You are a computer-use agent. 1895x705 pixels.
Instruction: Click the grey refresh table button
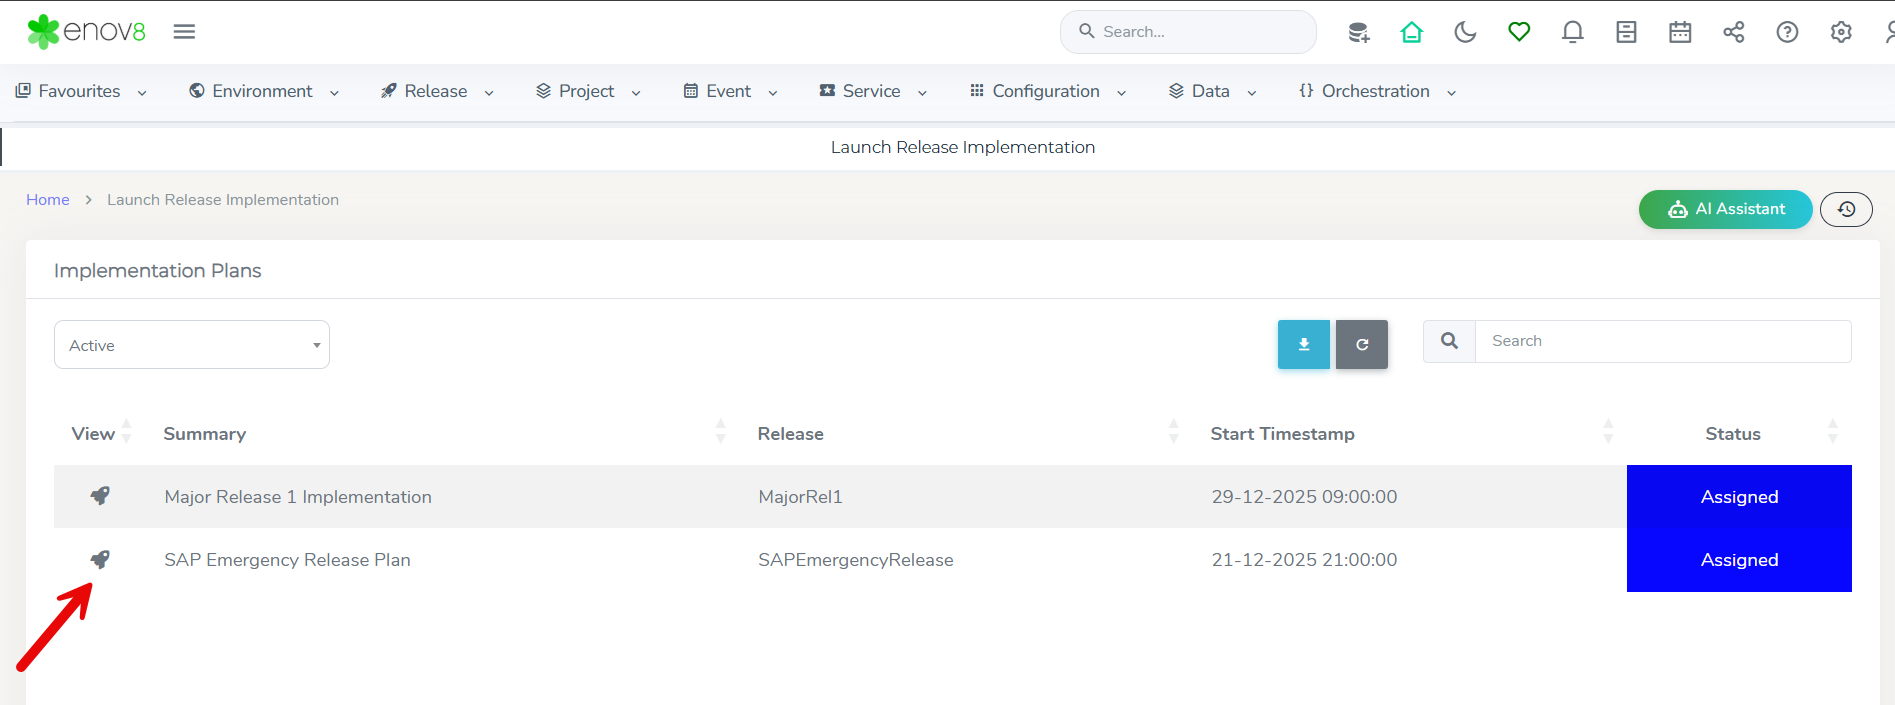pyautogui.click(x=1361, y=345)
